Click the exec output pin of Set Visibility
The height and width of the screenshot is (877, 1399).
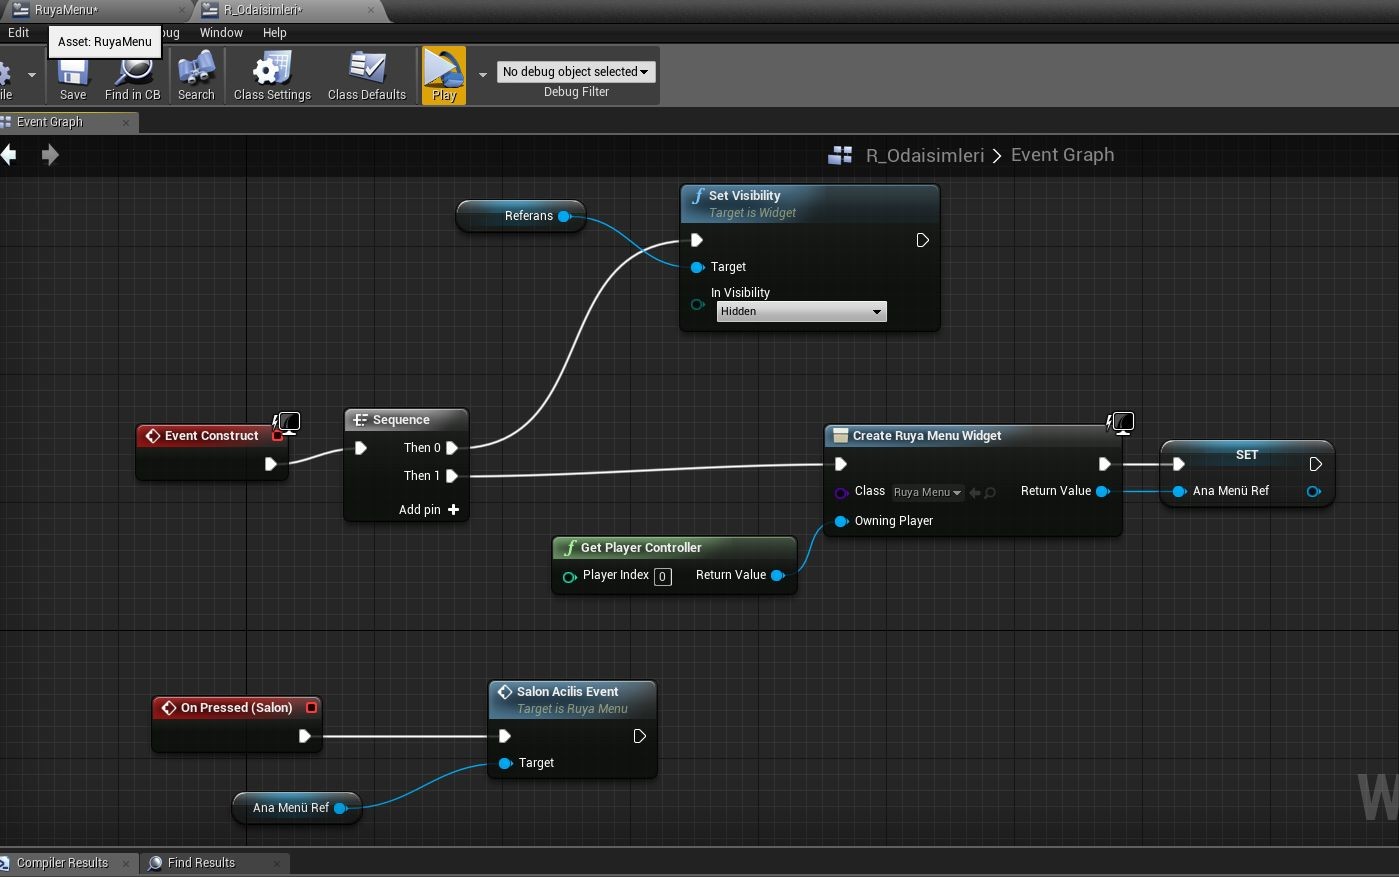923,240
